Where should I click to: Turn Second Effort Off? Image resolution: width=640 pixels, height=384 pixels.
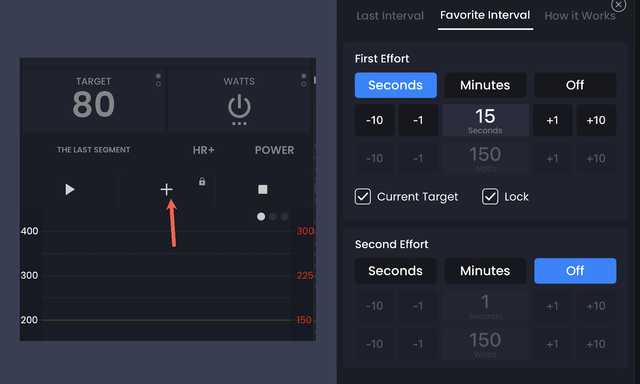click(x=575, y=271)
